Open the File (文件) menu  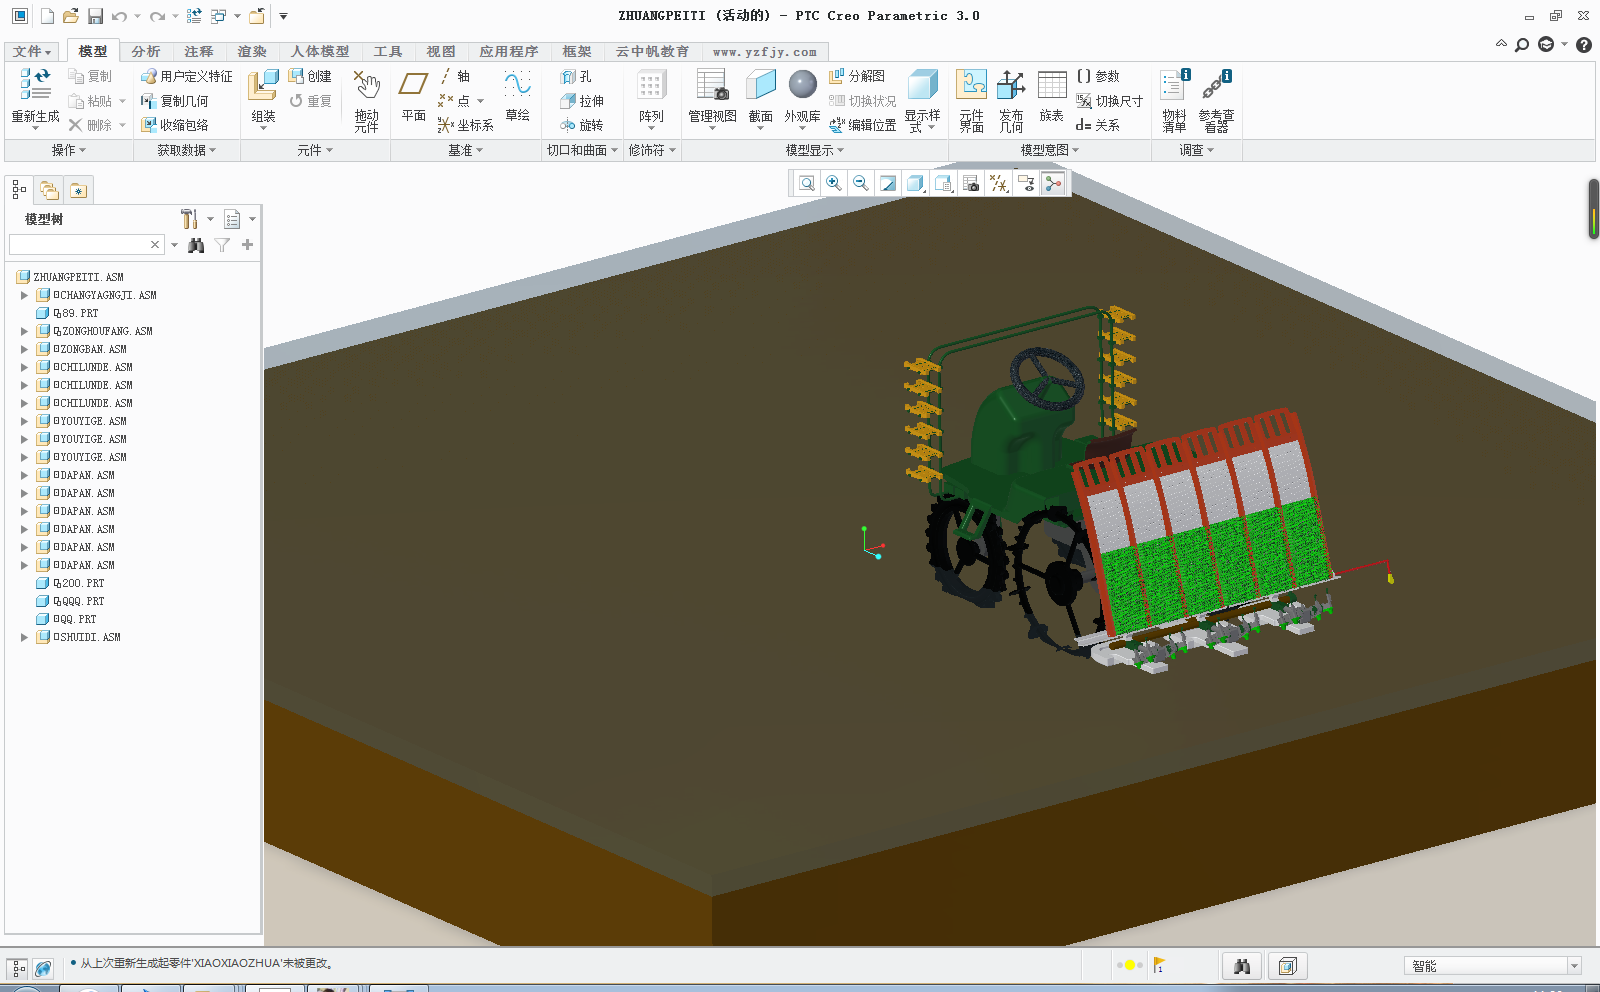pyautogui.click(x=32, y=51)
